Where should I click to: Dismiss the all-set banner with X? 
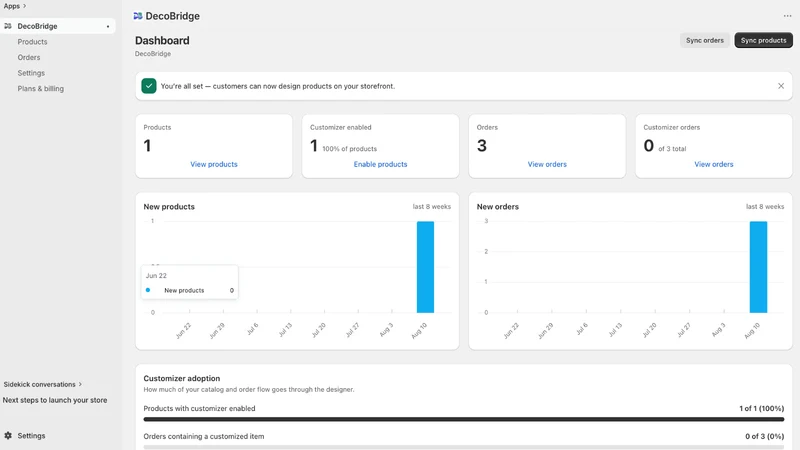[781, 86]
